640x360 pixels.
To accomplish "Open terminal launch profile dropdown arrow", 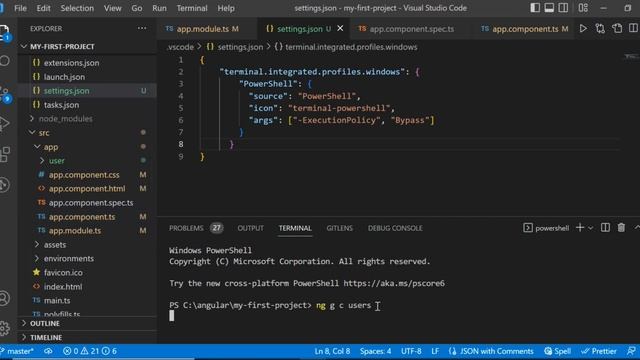I will pyautogui.click(x=590, y=228).
